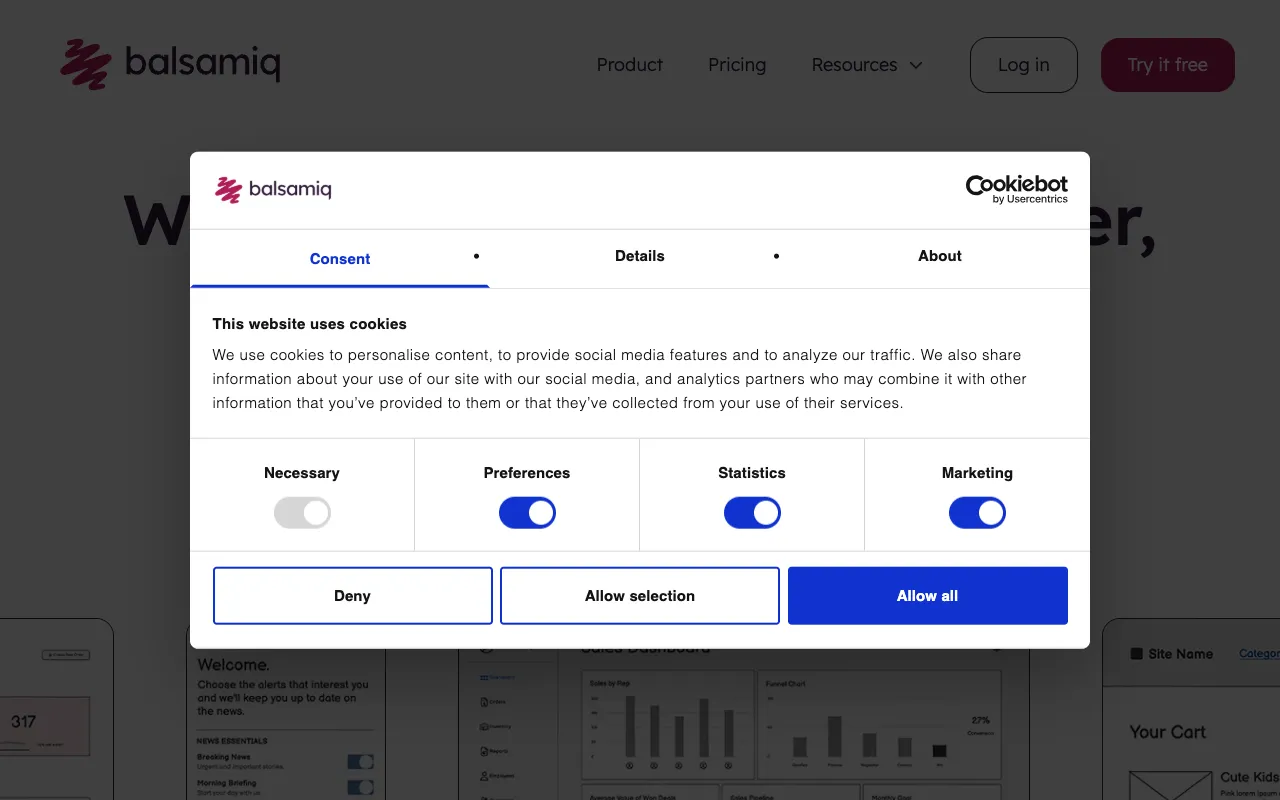Select the Inventory icon in the wireframe sidebar
The height and width of the screenshot is (800, 1280).
pyautogui.click(x=484, y=727)
